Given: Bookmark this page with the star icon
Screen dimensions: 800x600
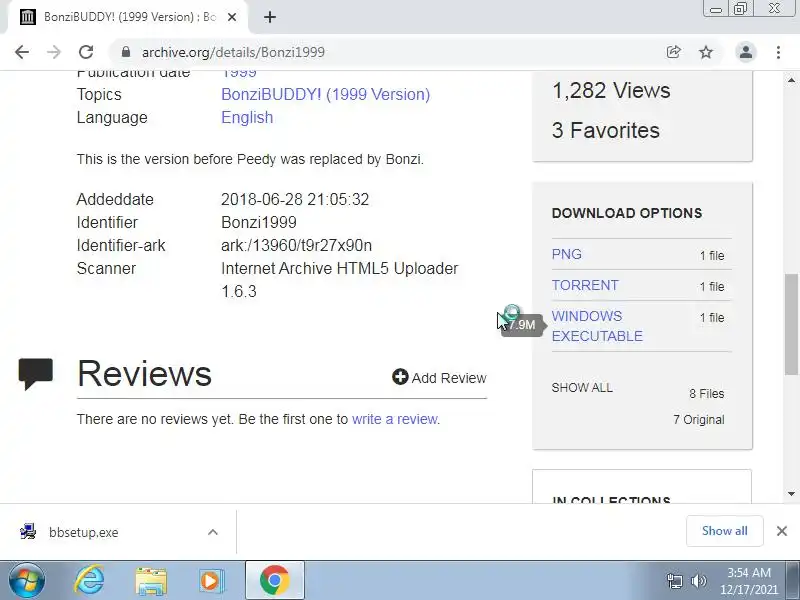Looking at the screenshot, I should coord(706,52).
